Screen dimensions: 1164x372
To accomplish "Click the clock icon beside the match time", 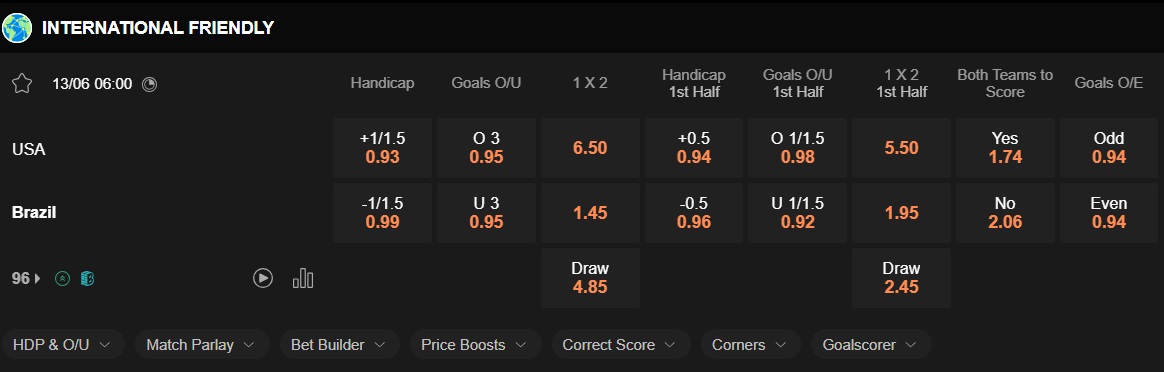I will (x=149, y=84).
